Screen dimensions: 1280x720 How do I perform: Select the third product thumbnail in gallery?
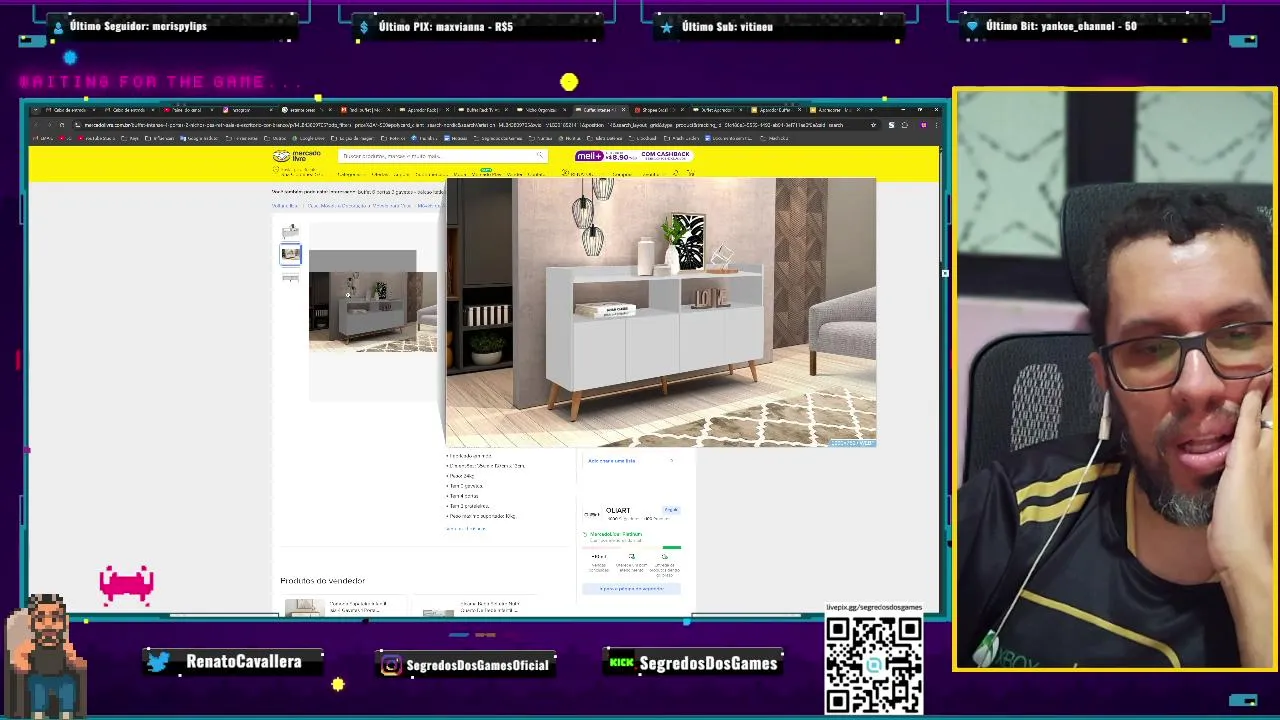coord(290,277)
